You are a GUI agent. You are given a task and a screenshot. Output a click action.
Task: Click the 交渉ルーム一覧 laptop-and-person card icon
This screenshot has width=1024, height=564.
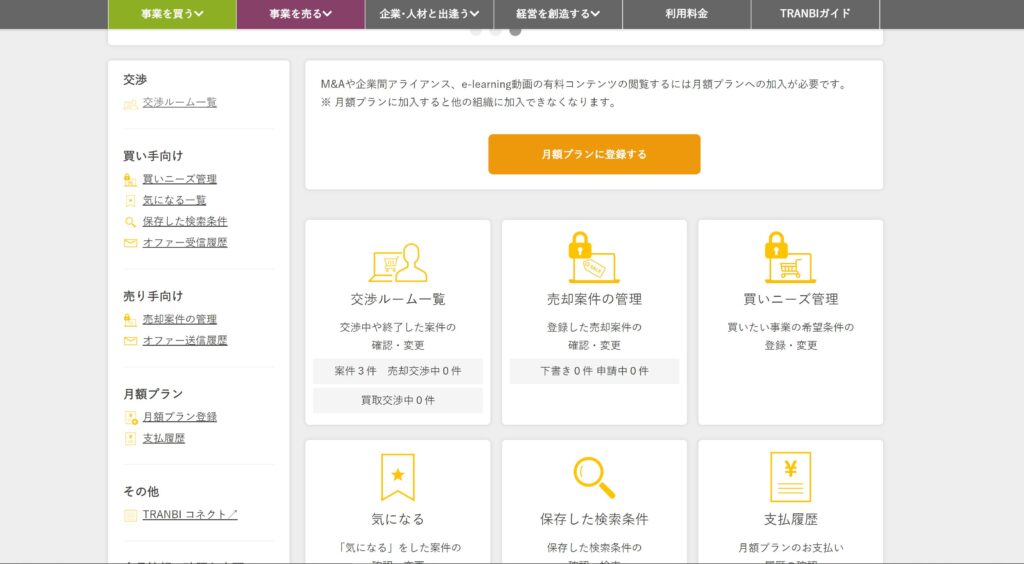pyautogui.click(x=397, y=263)
